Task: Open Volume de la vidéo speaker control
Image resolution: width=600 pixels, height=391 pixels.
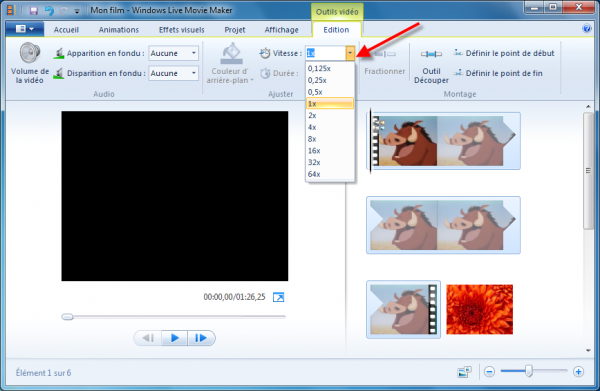Action: pyautogui.click(x=30, y=63)
